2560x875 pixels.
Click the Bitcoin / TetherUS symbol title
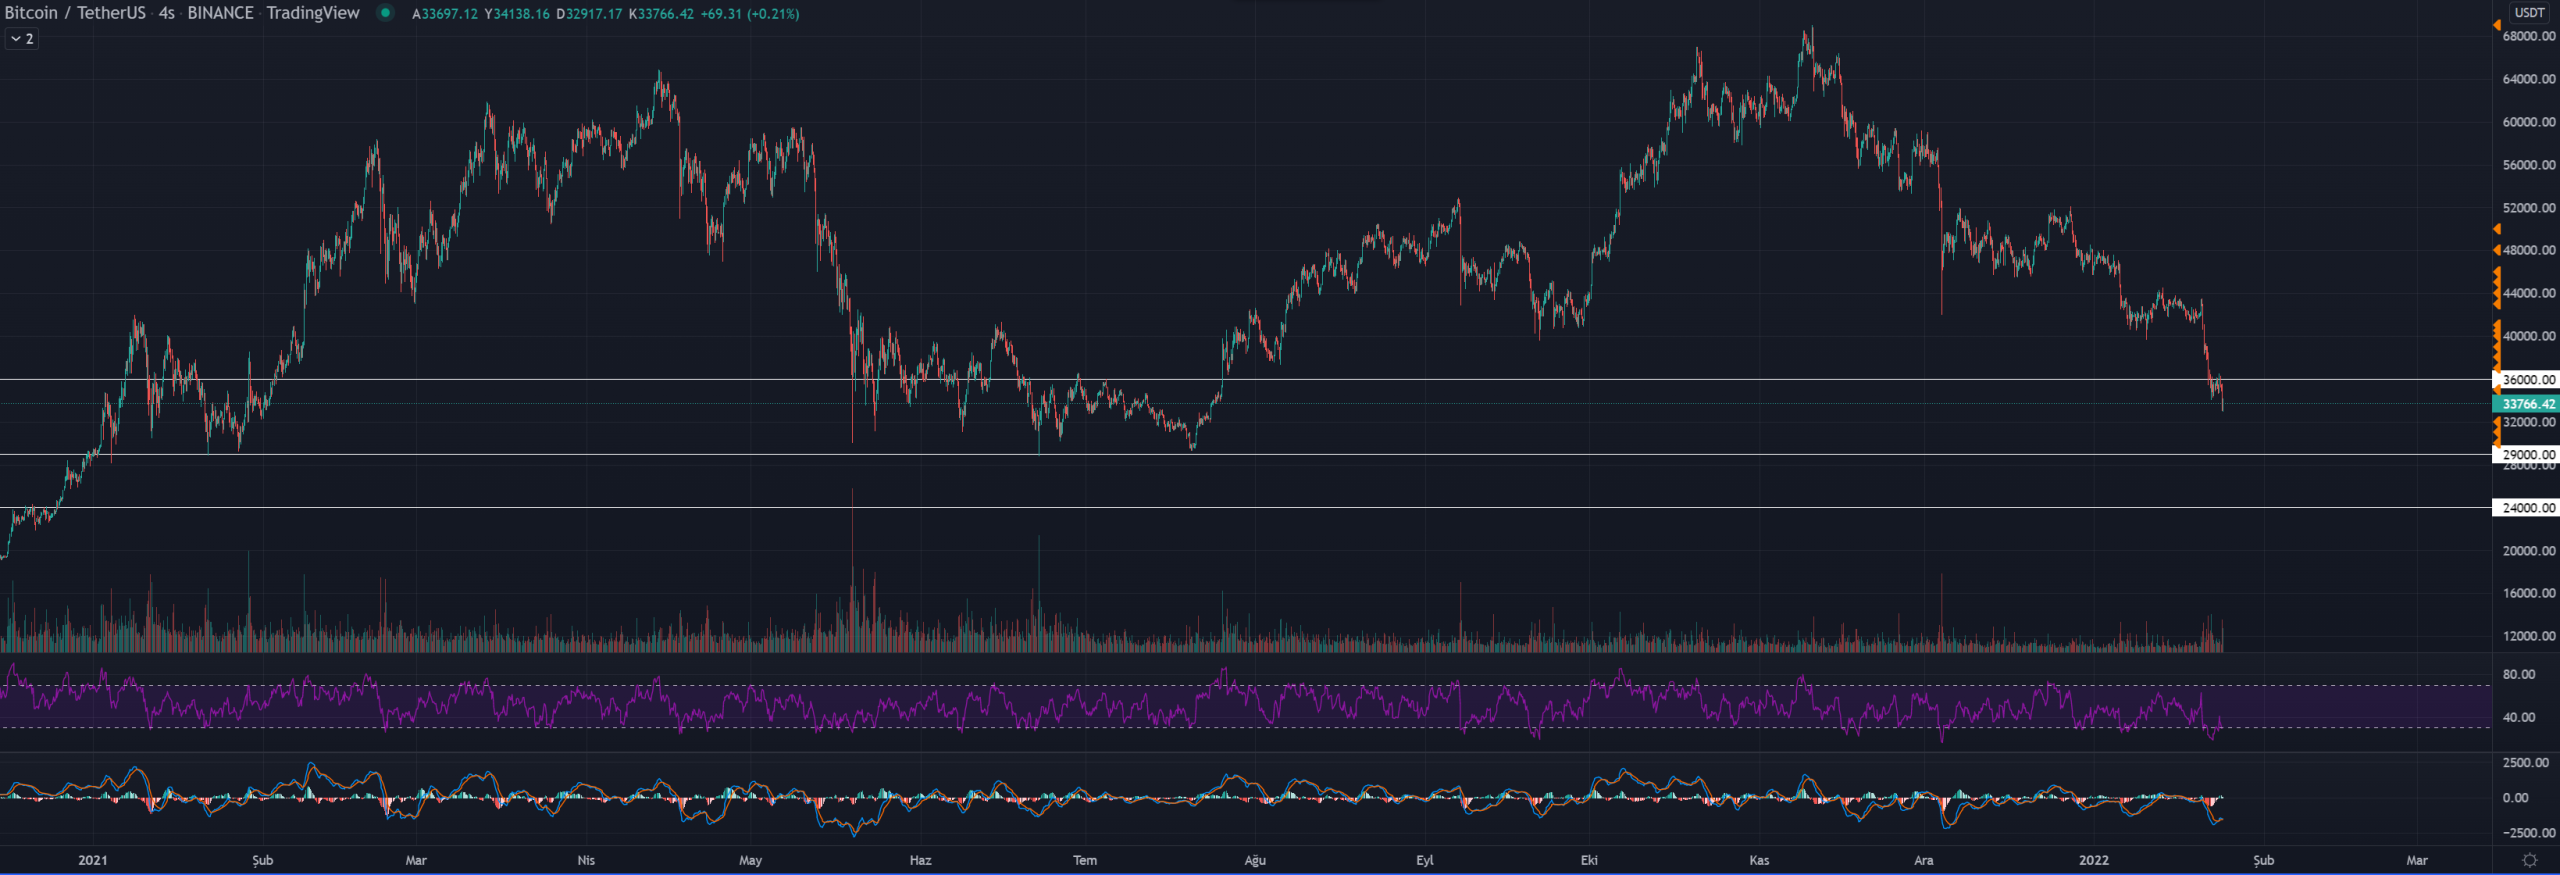(x=75, y=13)
